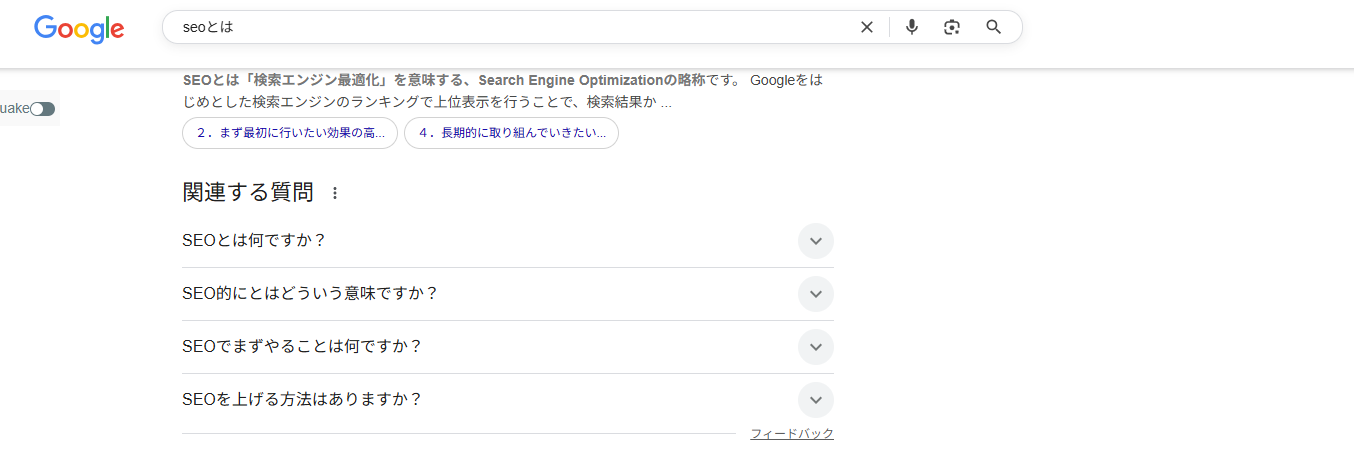Expand the chevron for SEOでまずやることは何ですか？
Screen dimensions: 1354x469
pyautogui.click(x=815, y=347)
